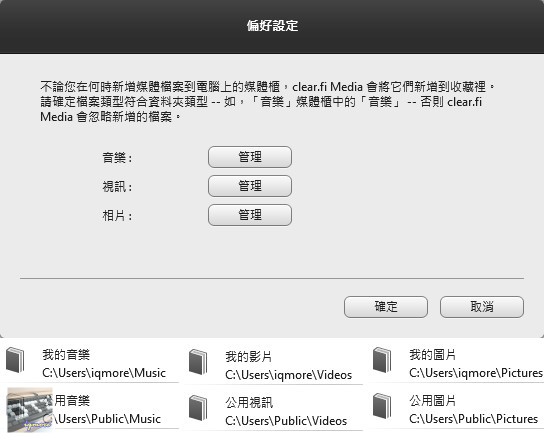Select the 公用圖片 library name
Screen dimensions: 544x440
point(432,401)
